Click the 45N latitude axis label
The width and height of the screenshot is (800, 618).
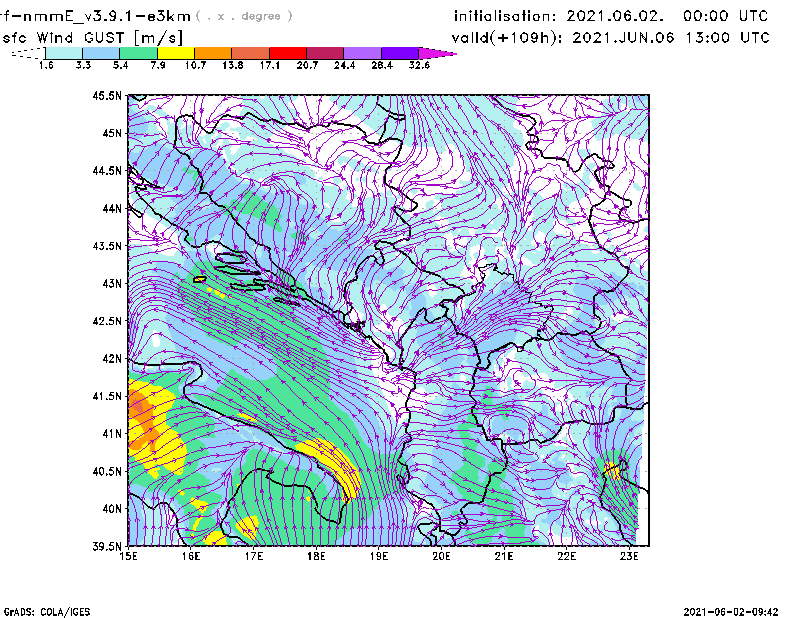[112, 133]
